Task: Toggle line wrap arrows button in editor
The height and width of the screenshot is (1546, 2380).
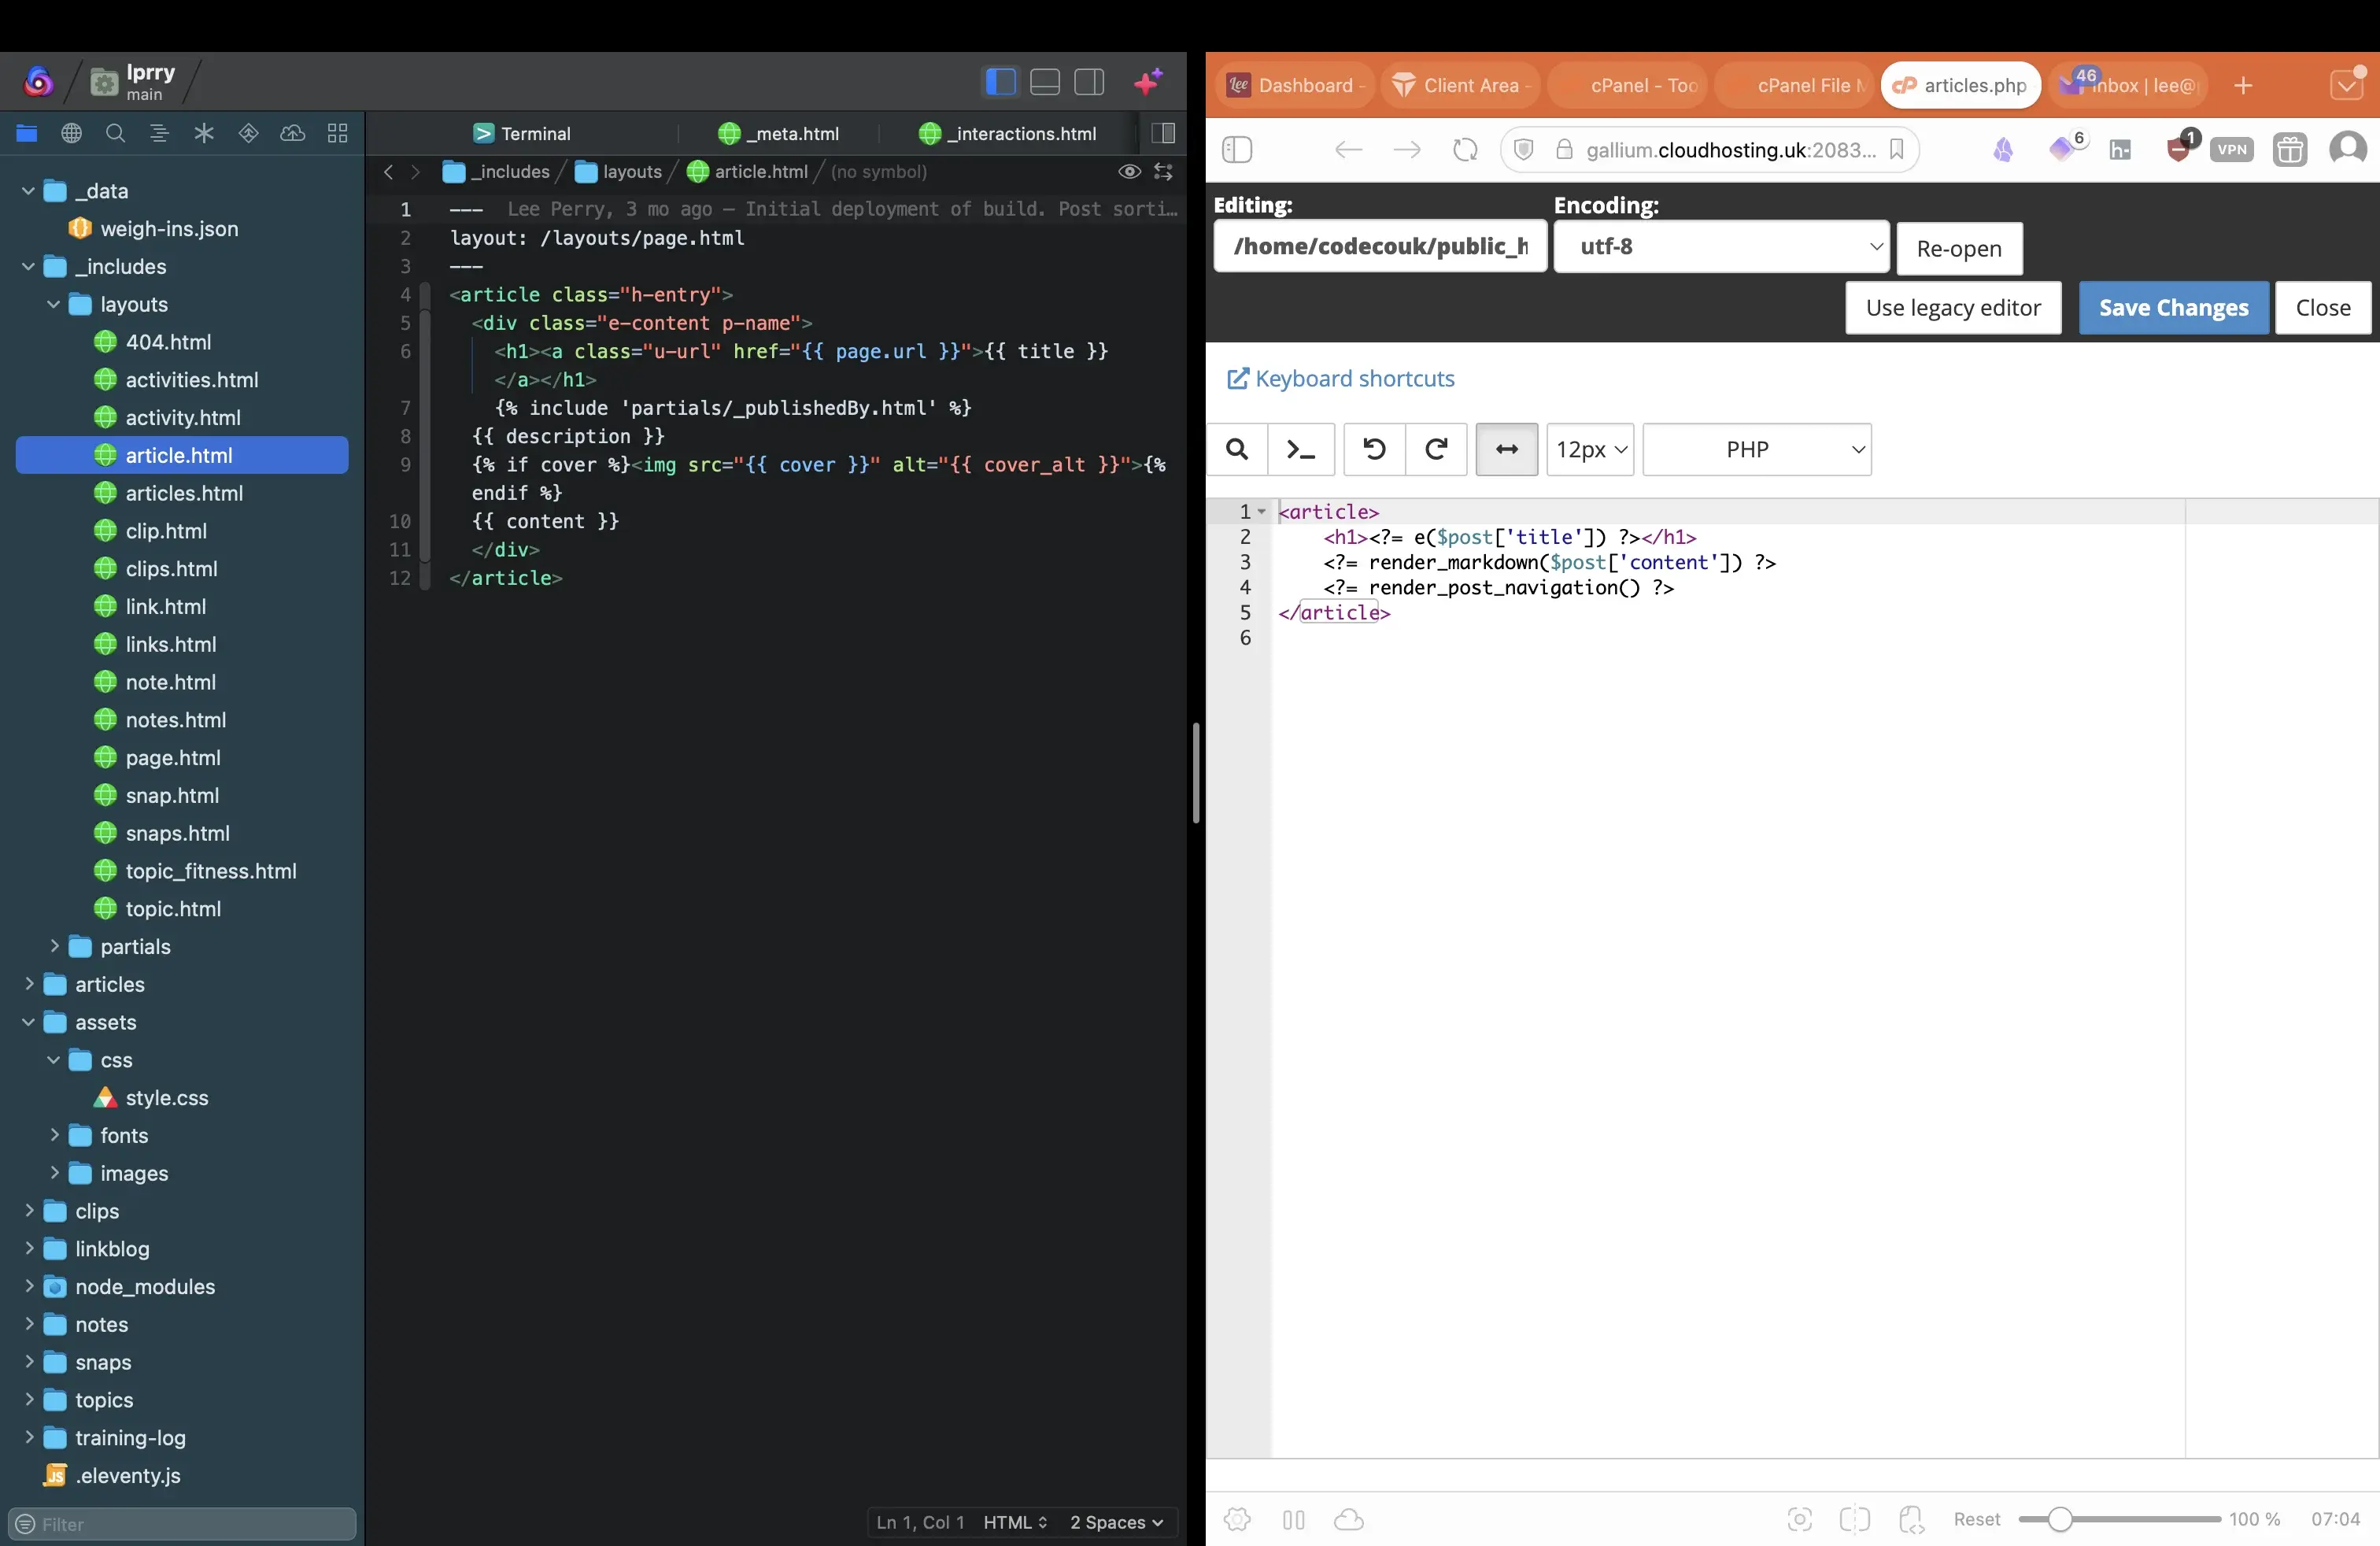Action: click(1506, 449)
